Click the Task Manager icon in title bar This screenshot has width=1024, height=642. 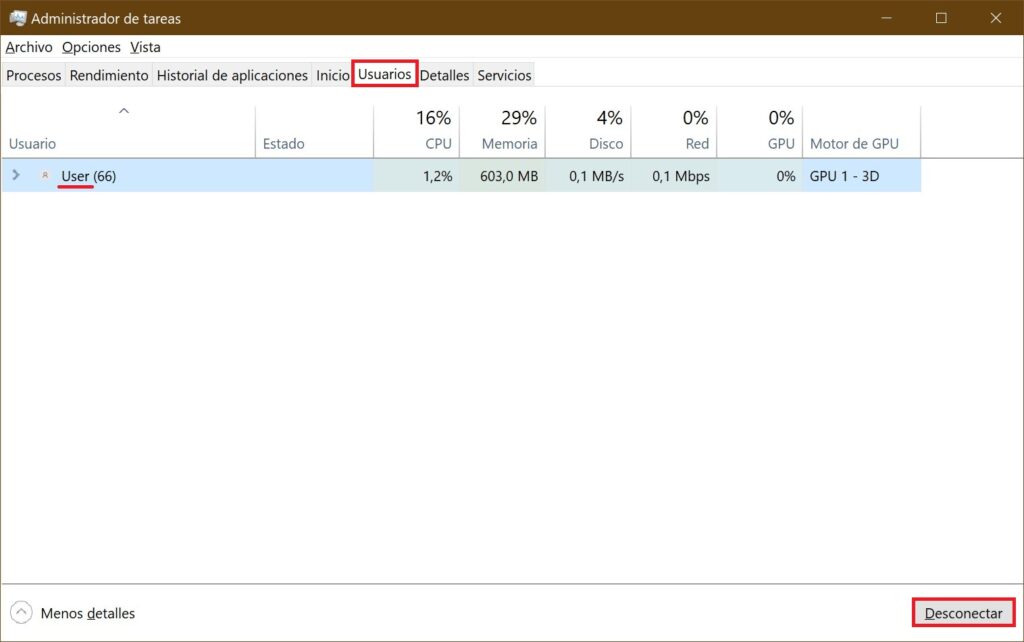pyautogui.click(x=20, y=17)
